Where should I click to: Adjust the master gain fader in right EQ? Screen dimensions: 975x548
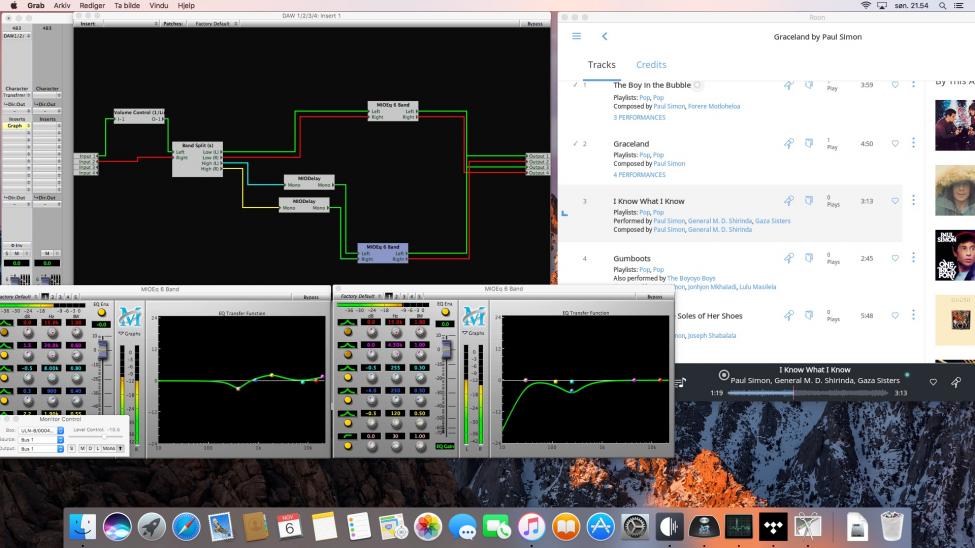click(x=446, y=348)
